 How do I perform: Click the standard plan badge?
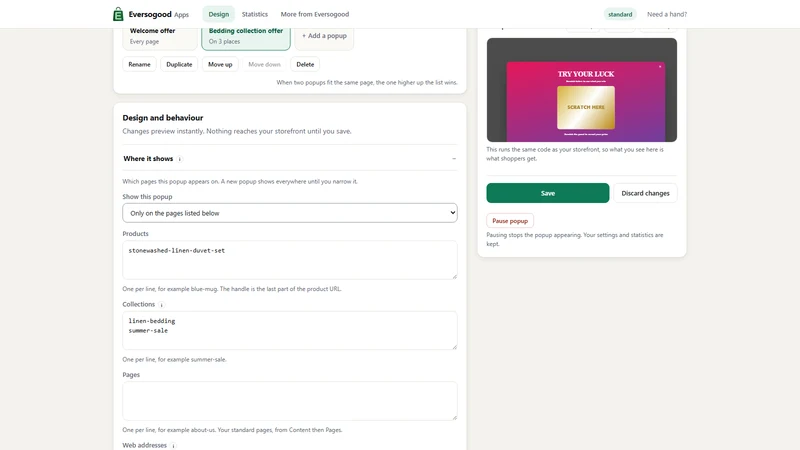click(x=620, y=14)
